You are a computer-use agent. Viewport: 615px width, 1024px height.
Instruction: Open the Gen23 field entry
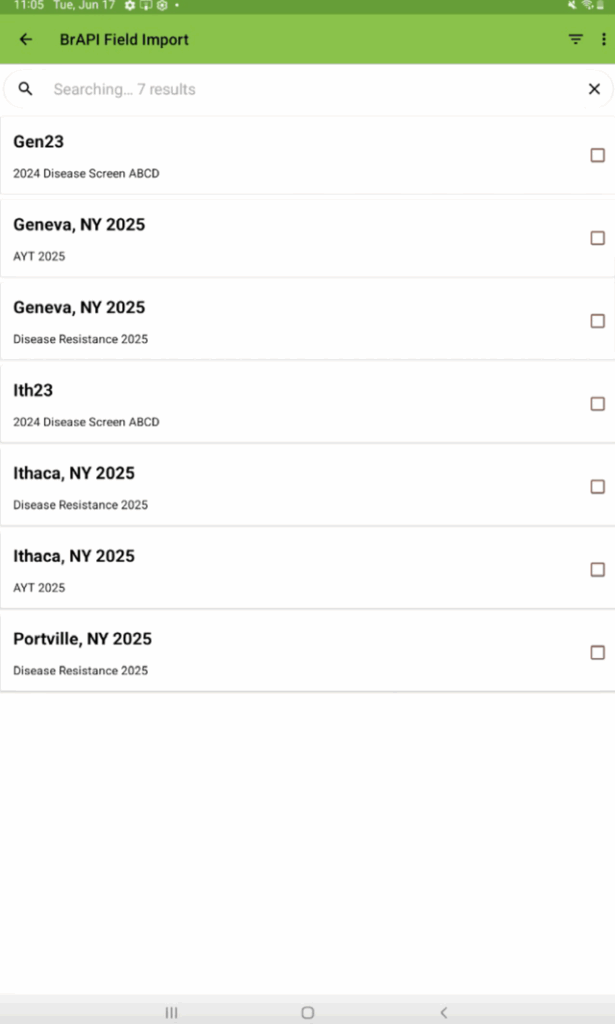[x=280, y=156]
